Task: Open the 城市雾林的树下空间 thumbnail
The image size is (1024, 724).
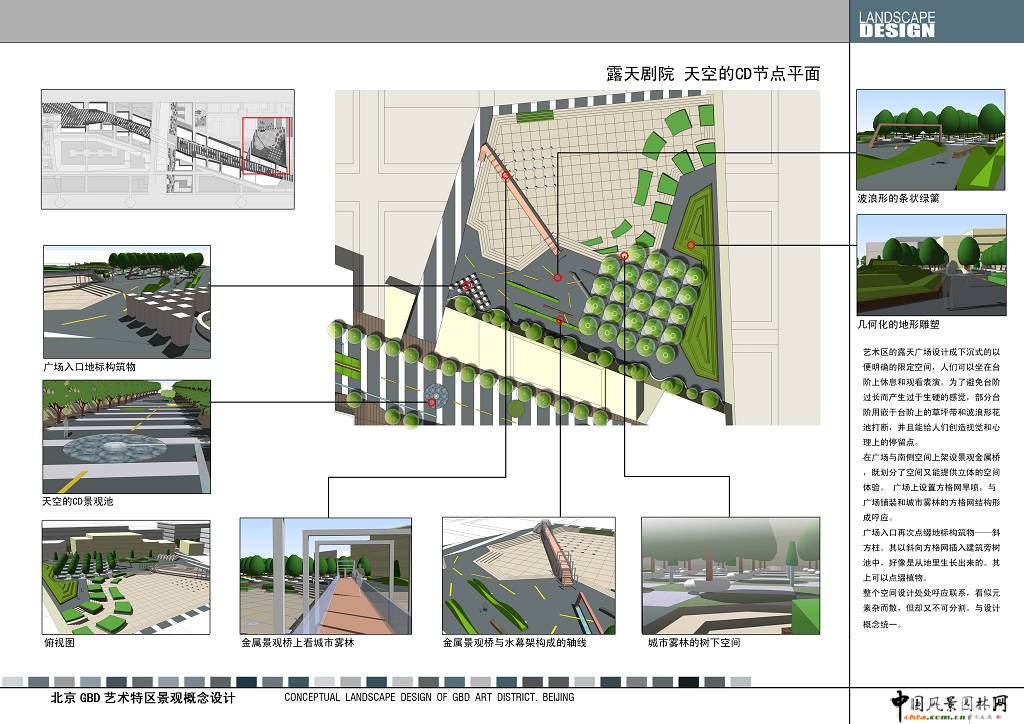Action: [x=730, y=576]
